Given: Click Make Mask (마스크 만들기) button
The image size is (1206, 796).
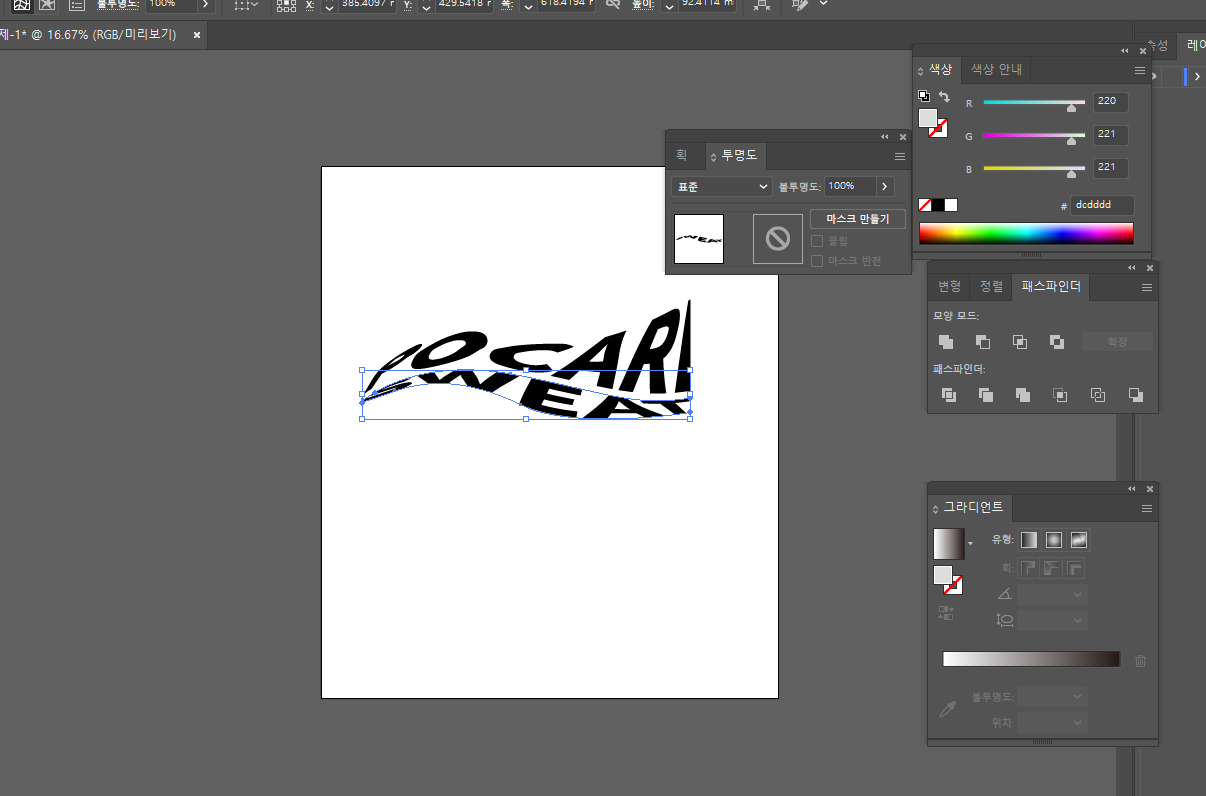Looking at the screenshot, I should (x=858, y=218).
